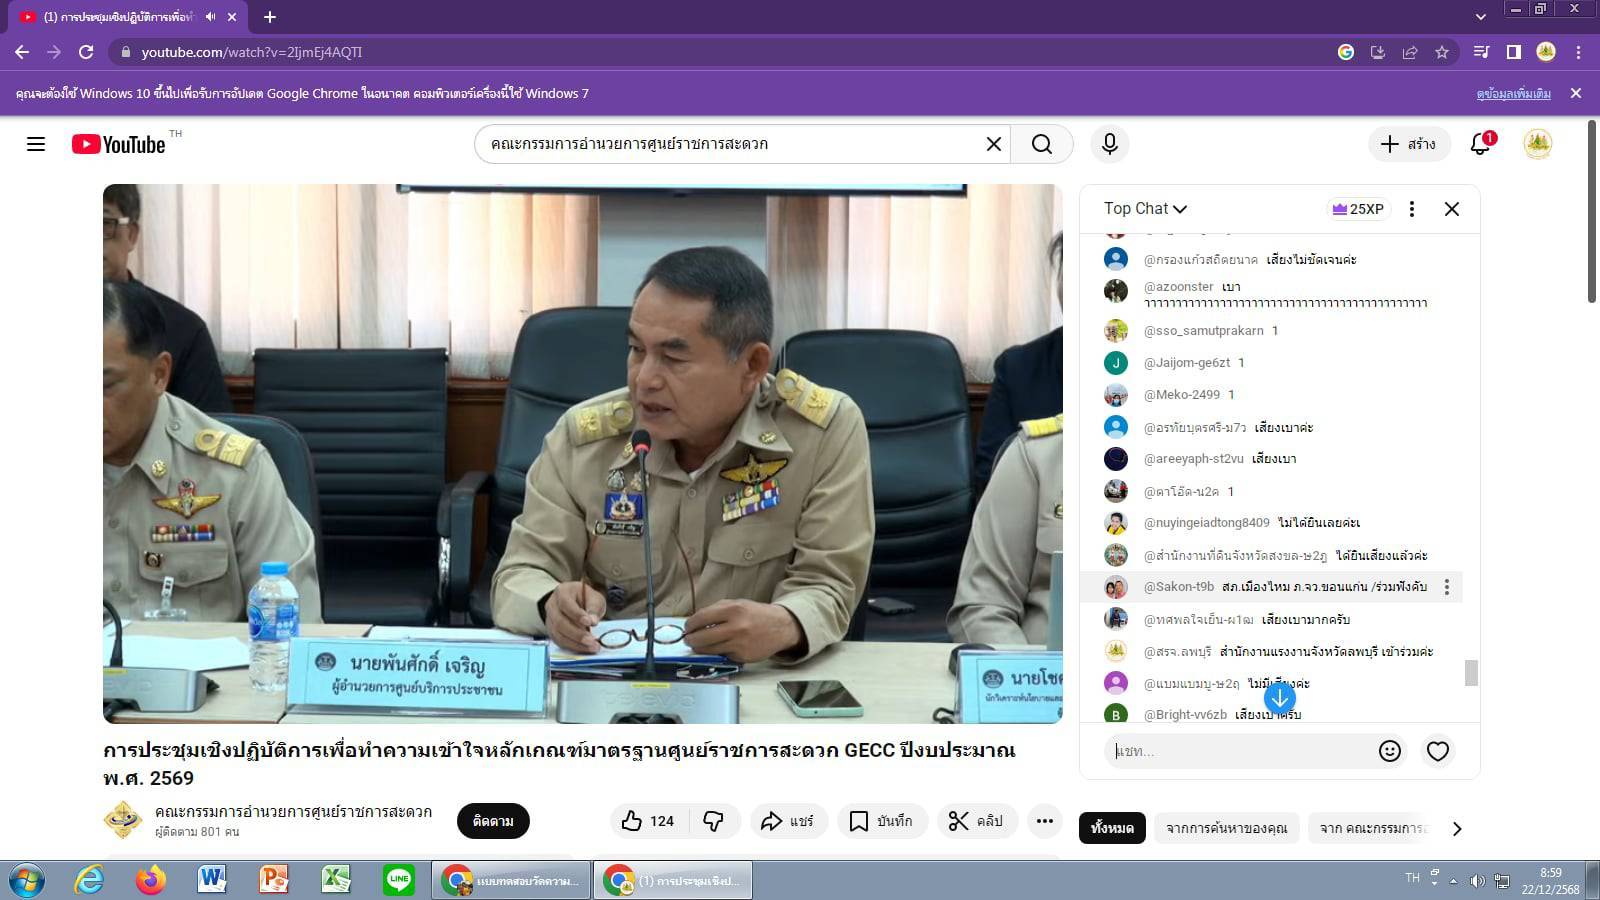Image resolution: width=1600 pixels, height=900 pixels.
Task: Clear the search box text
Action: [x=993, y=144]
